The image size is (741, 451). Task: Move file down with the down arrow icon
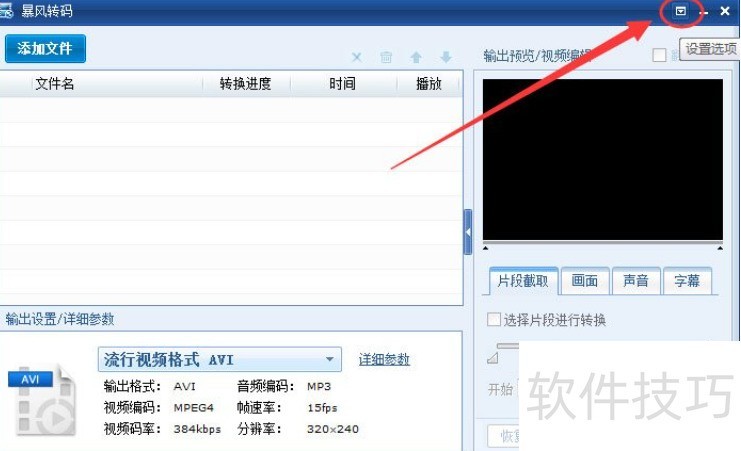446,58
